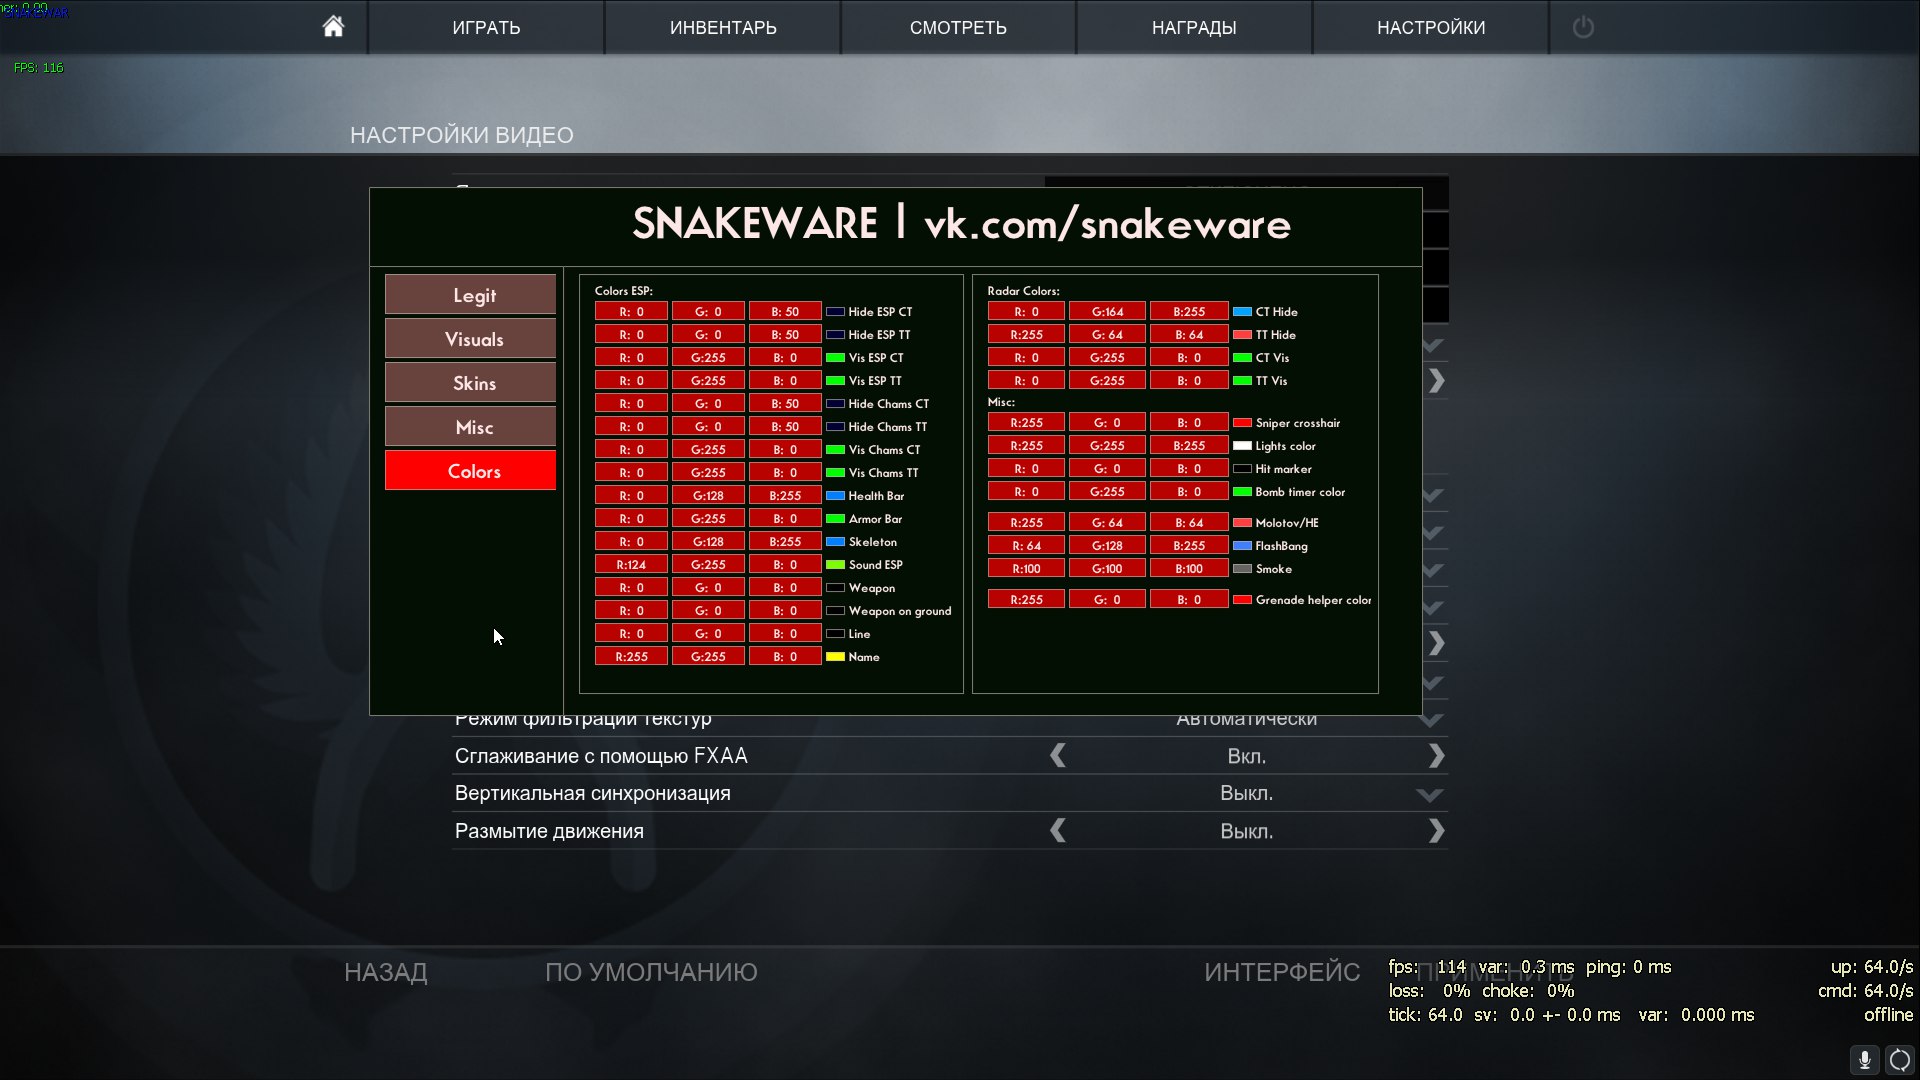Click Weapon on ground color swatch

click(x=835, y=611)
